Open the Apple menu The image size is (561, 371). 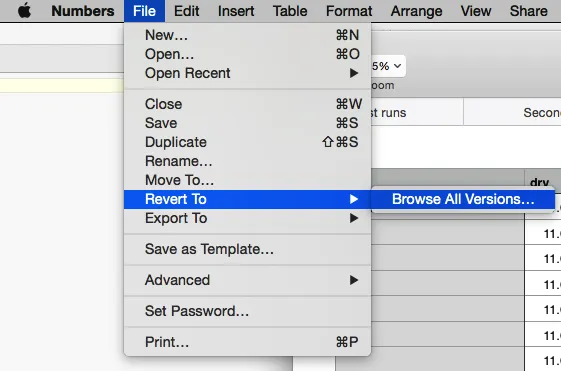(24, 11)
